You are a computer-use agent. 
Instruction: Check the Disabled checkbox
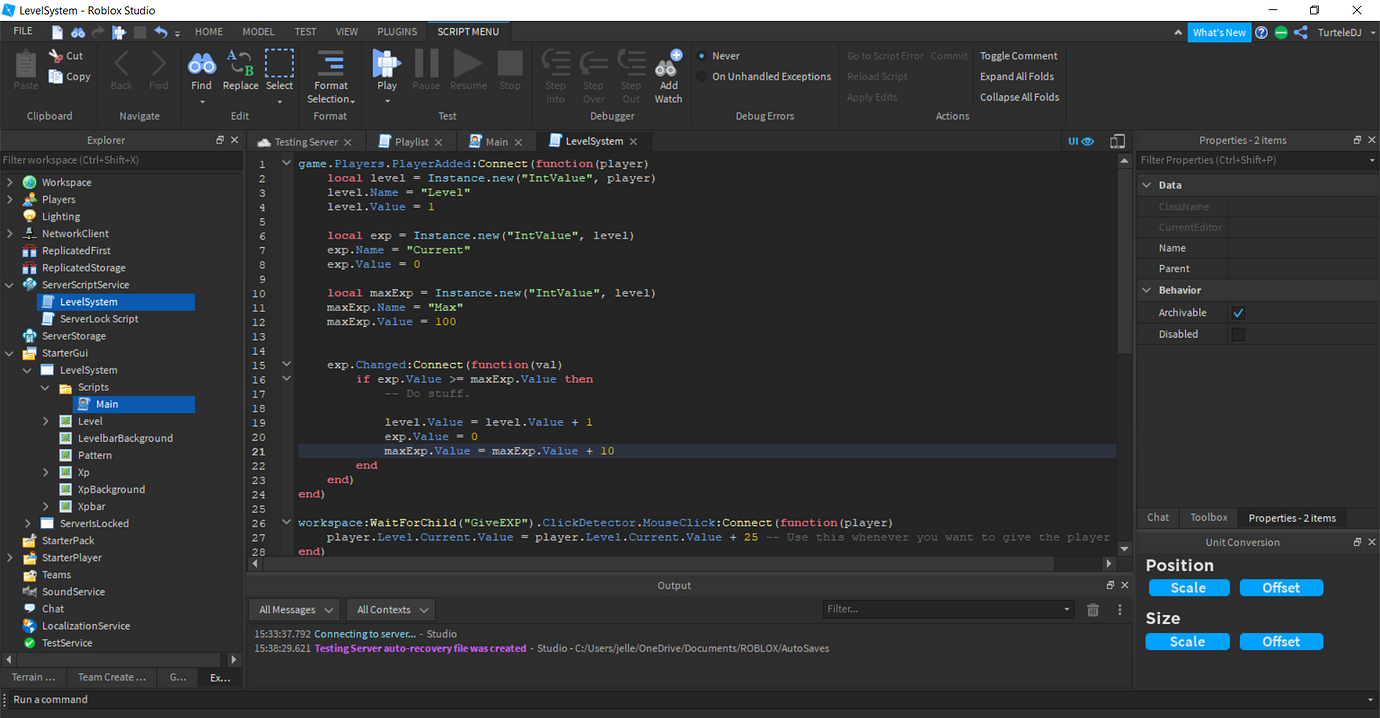[1238, 334]
